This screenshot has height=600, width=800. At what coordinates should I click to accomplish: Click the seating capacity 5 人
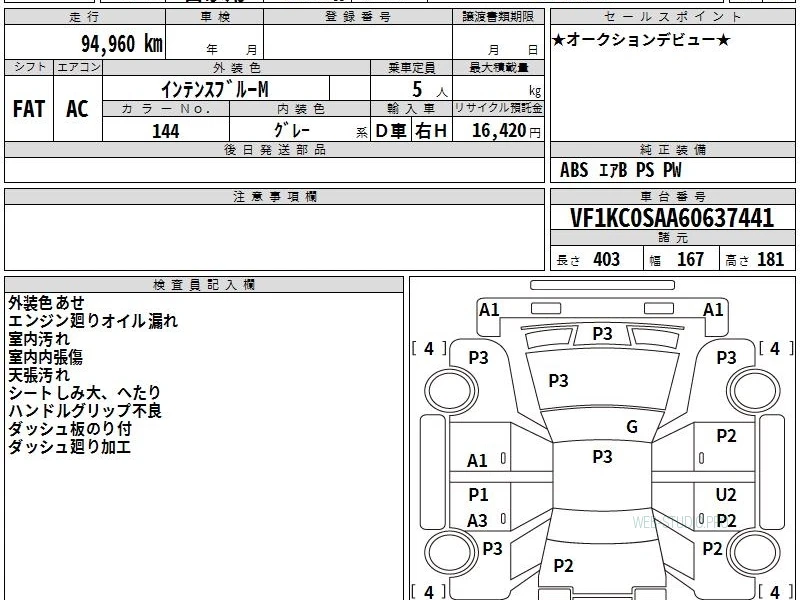[x=430, y=90]
